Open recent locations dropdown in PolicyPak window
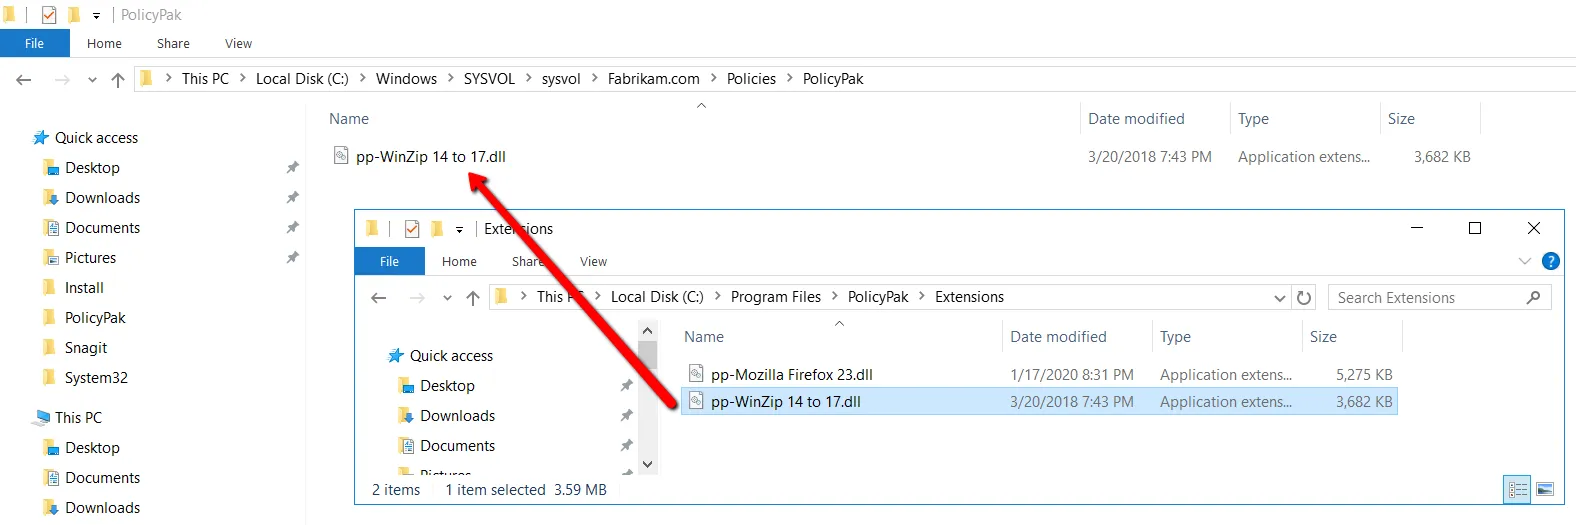Screen dimensions: 1576x525 click(x=92, y=80)
